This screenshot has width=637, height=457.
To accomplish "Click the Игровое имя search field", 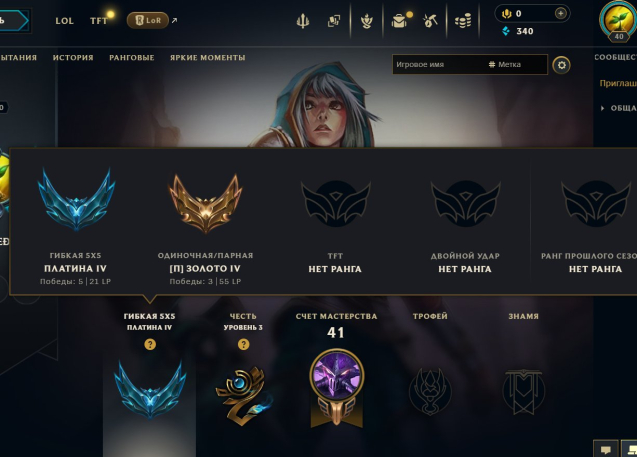I will (x=438, y=65).
